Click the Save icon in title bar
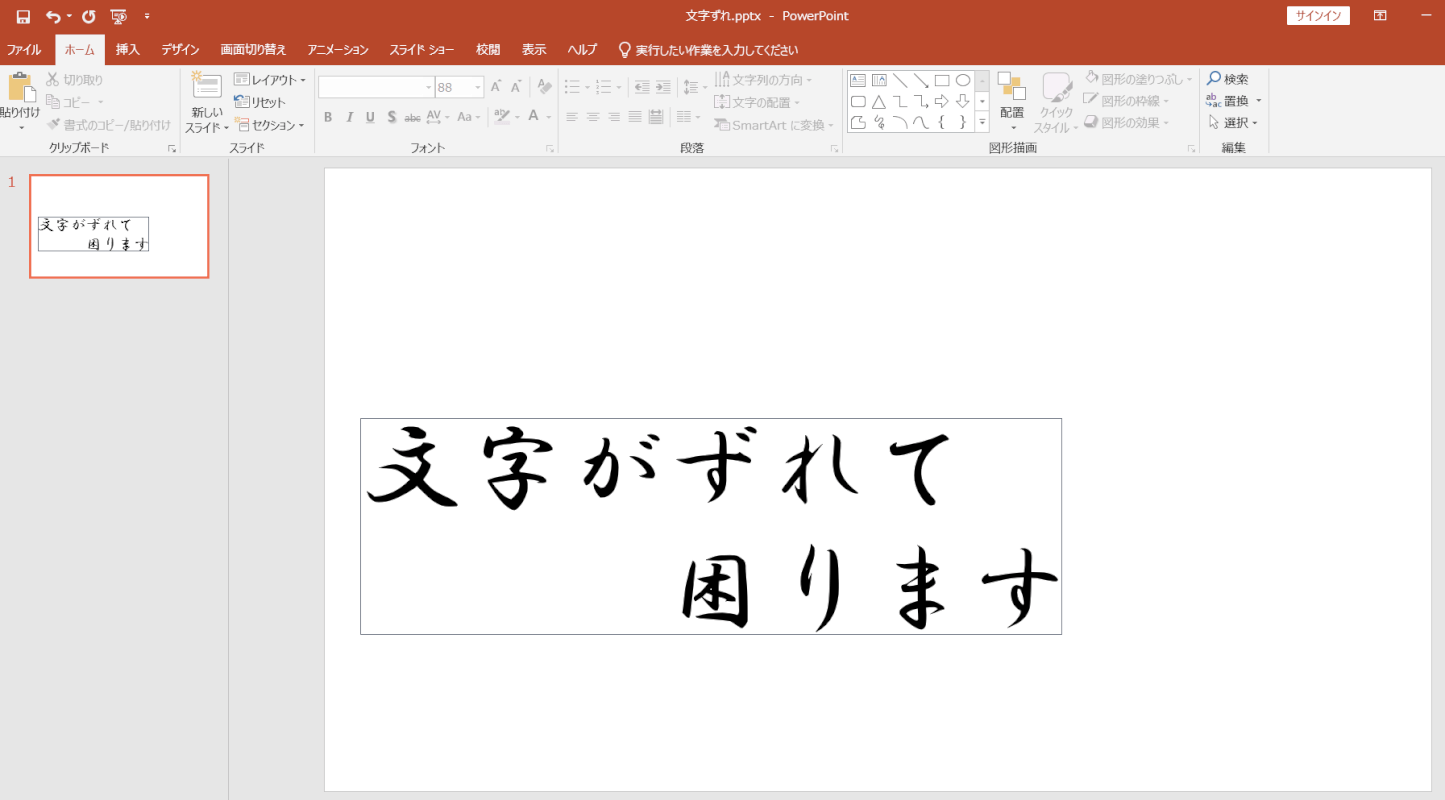The image size is (1445, 800). [x=23, y=16]
